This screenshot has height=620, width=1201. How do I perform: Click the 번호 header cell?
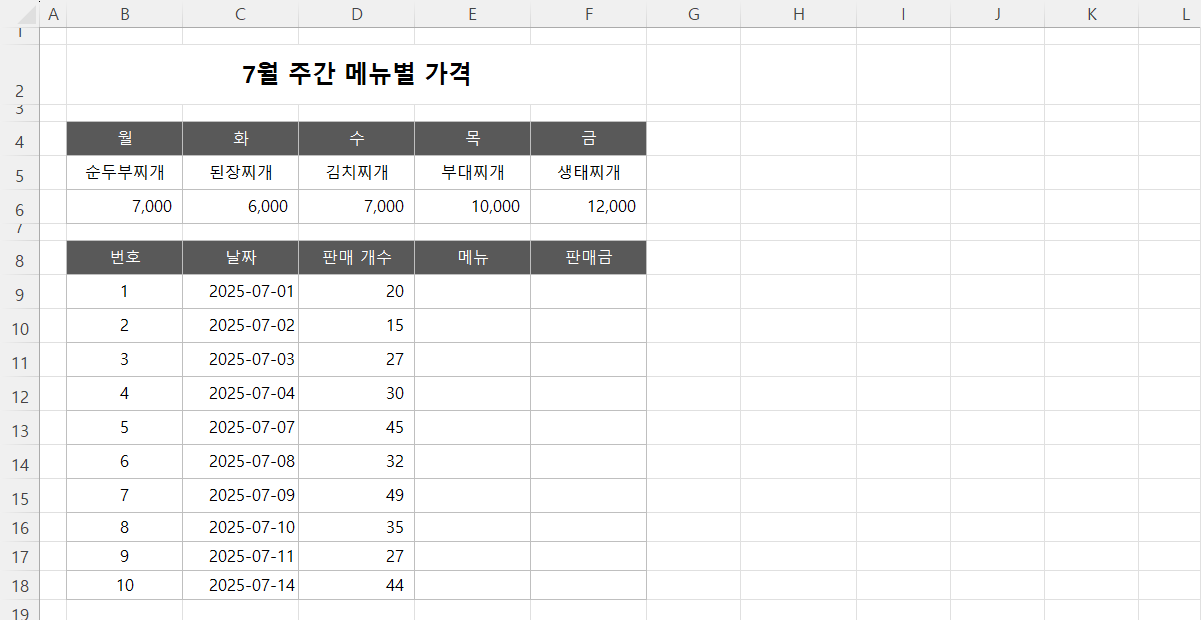pyautogui.click(x=124, y=258)
